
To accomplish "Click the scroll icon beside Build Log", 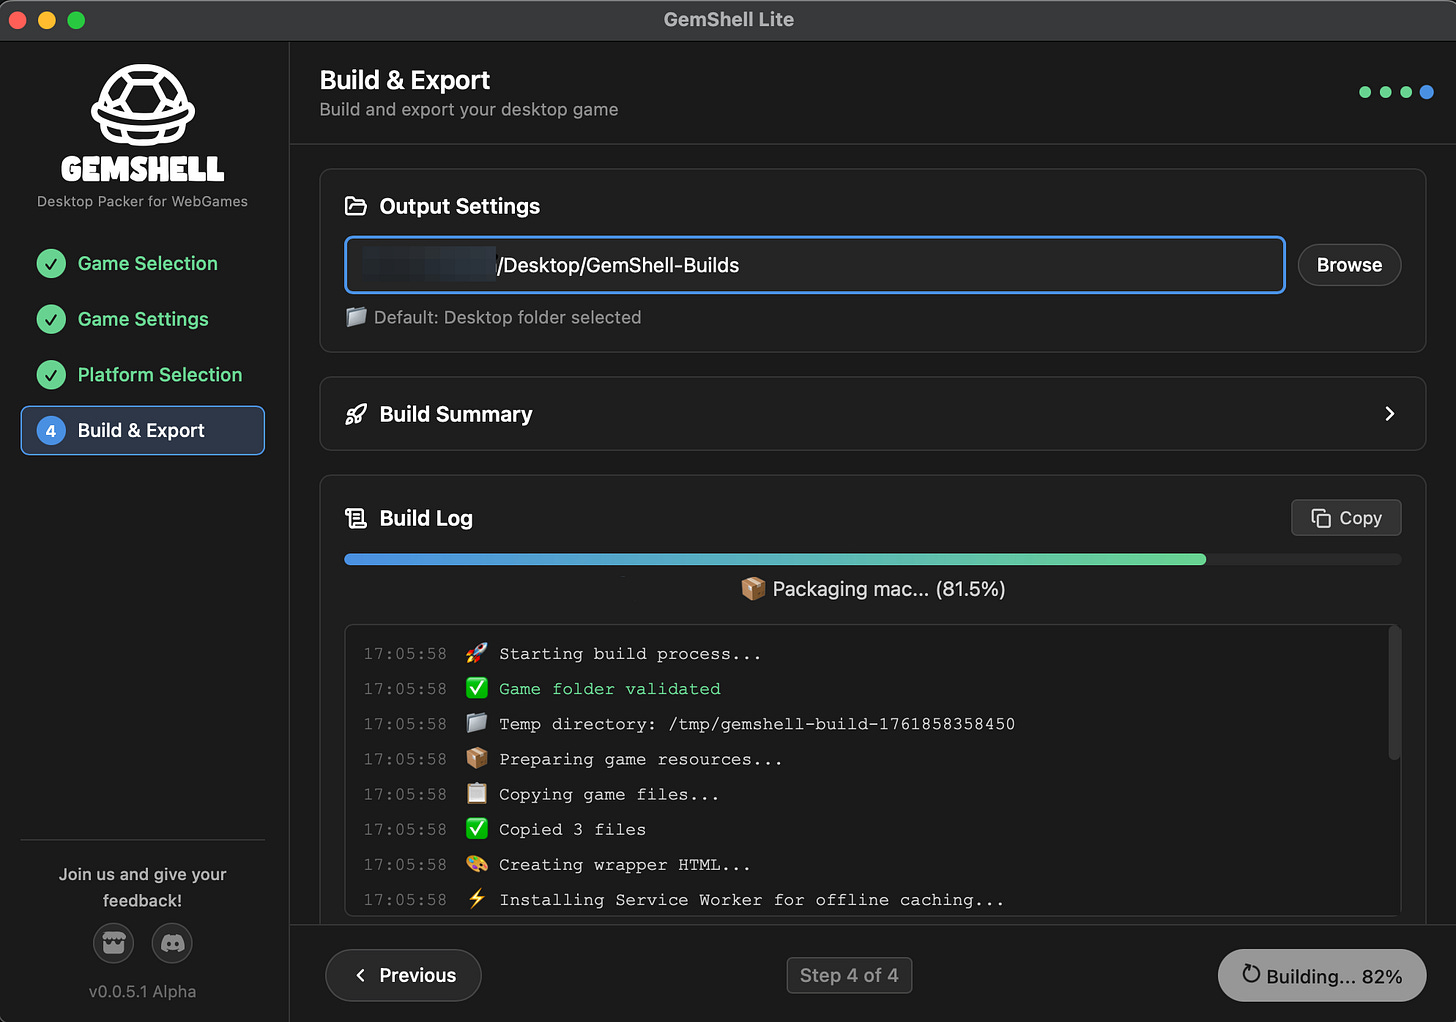I will (356, 518).
